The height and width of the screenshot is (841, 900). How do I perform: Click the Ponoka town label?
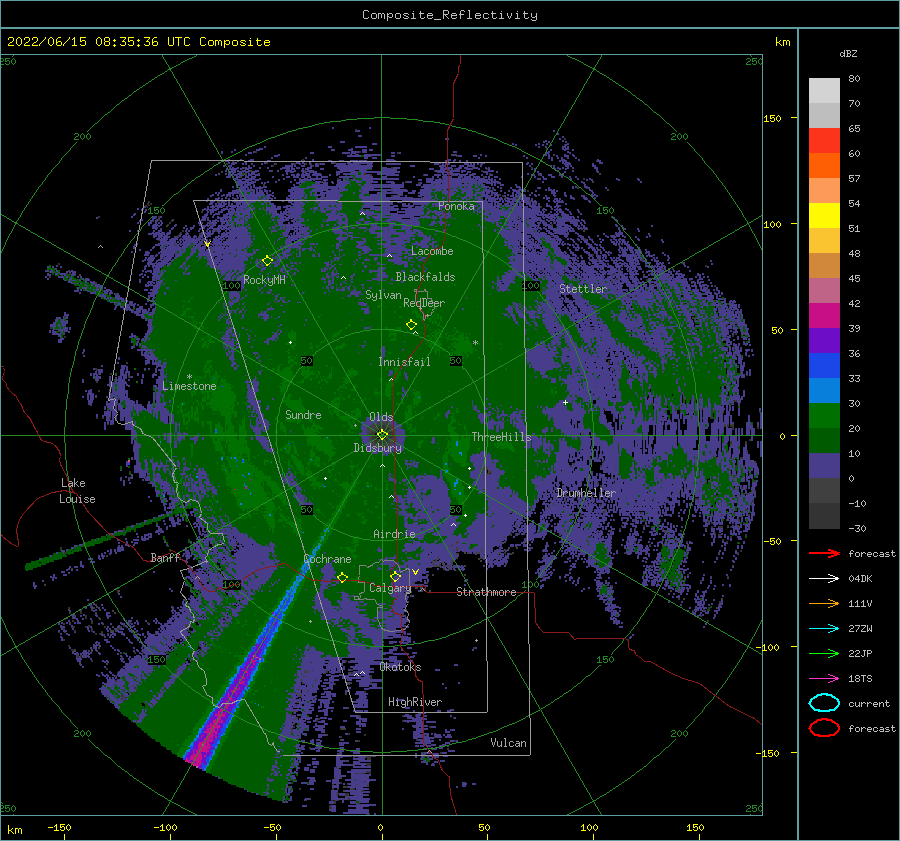click(456, 206)
